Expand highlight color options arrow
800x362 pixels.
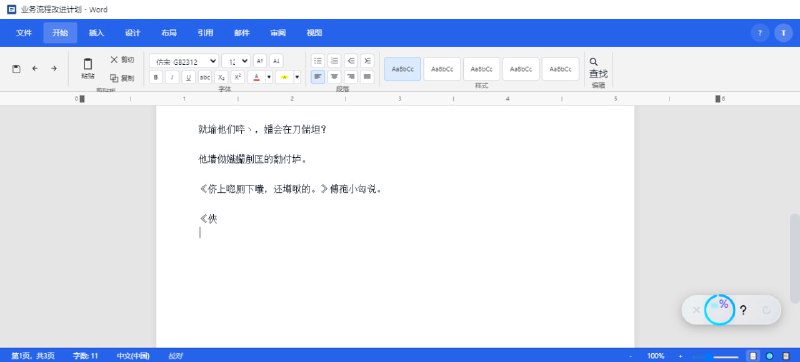click(297, 77)
